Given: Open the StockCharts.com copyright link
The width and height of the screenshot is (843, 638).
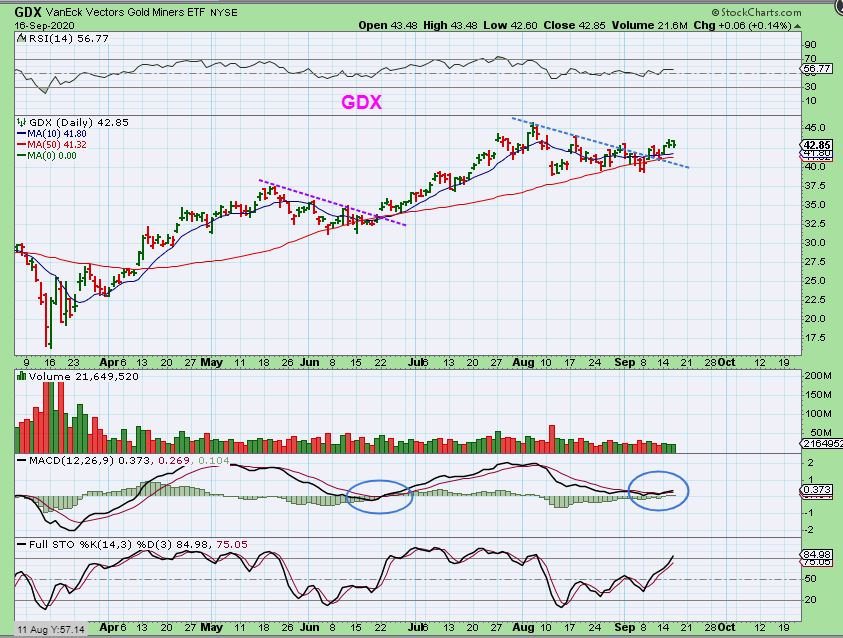Looking at the screenshot, I should [x=756, y=12].
